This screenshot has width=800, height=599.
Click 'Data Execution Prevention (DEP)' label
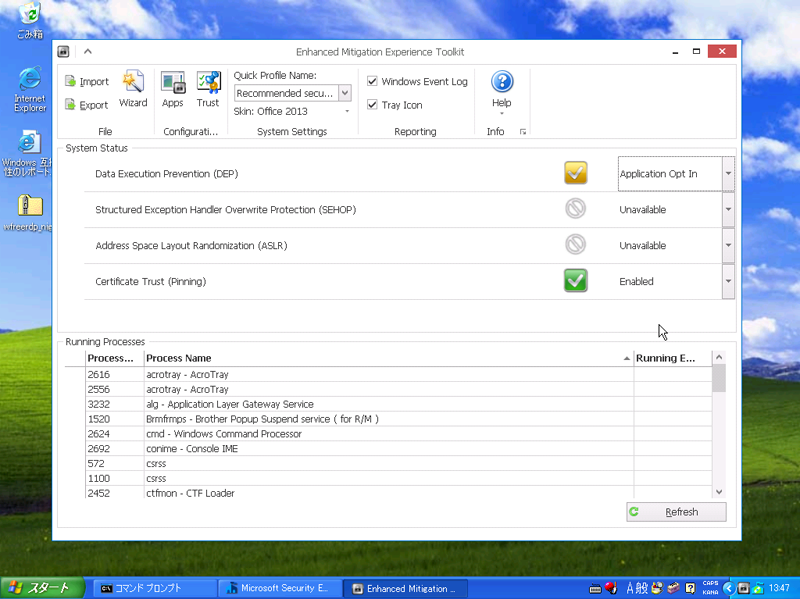[166, 173]
